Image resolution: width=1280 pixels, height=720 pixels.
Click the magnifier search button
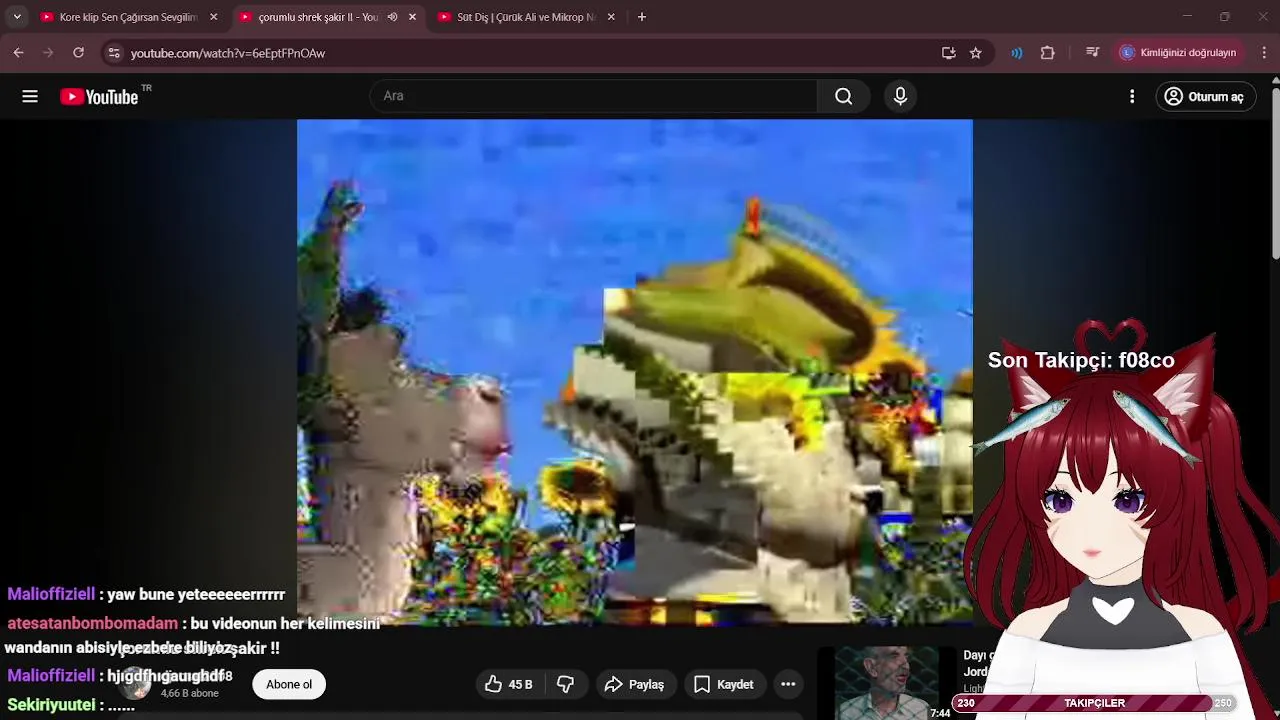pyautogui.click(x=843, y=96)
